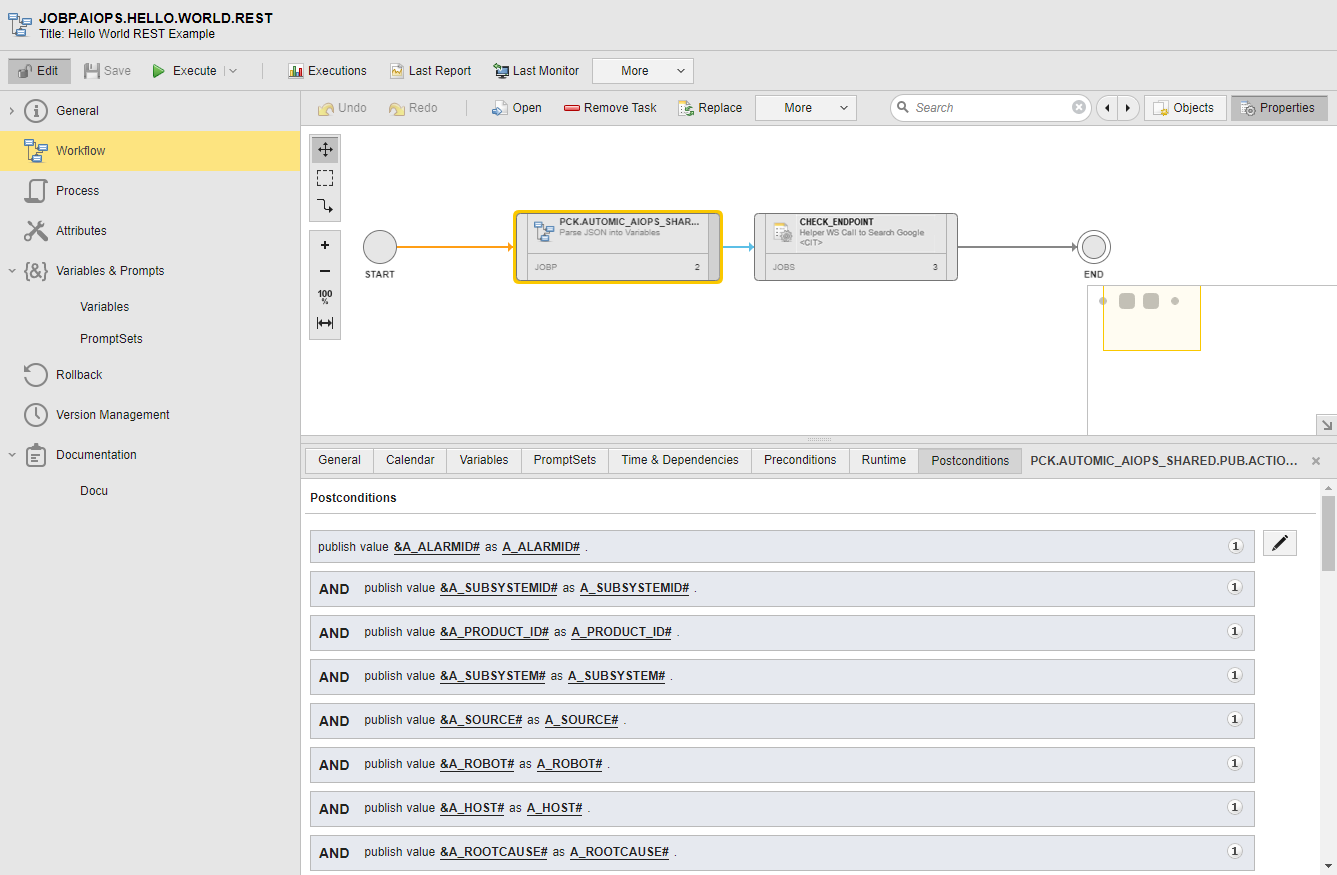Open the Time & Dependencies tab
1337x875 pixels.
pyautogui.click(x=679, y=460)
